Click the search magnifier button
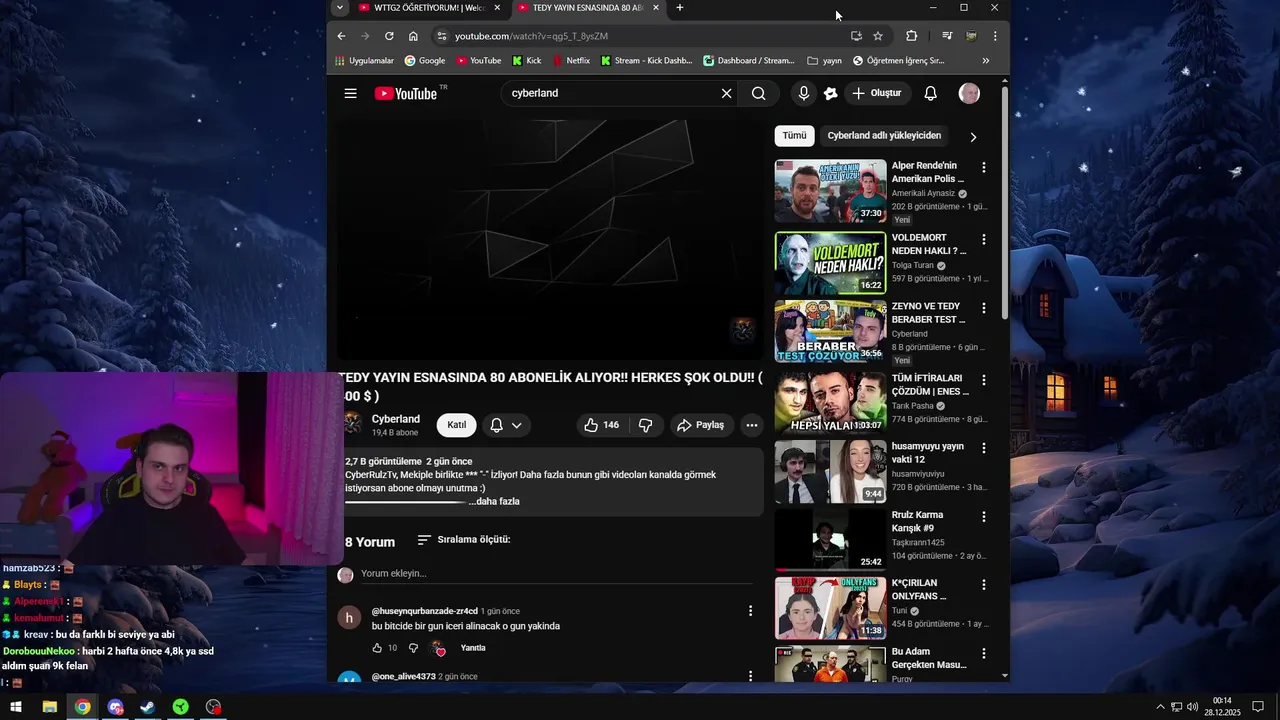This screenshot has width=1280, height=720. (758, 93)
